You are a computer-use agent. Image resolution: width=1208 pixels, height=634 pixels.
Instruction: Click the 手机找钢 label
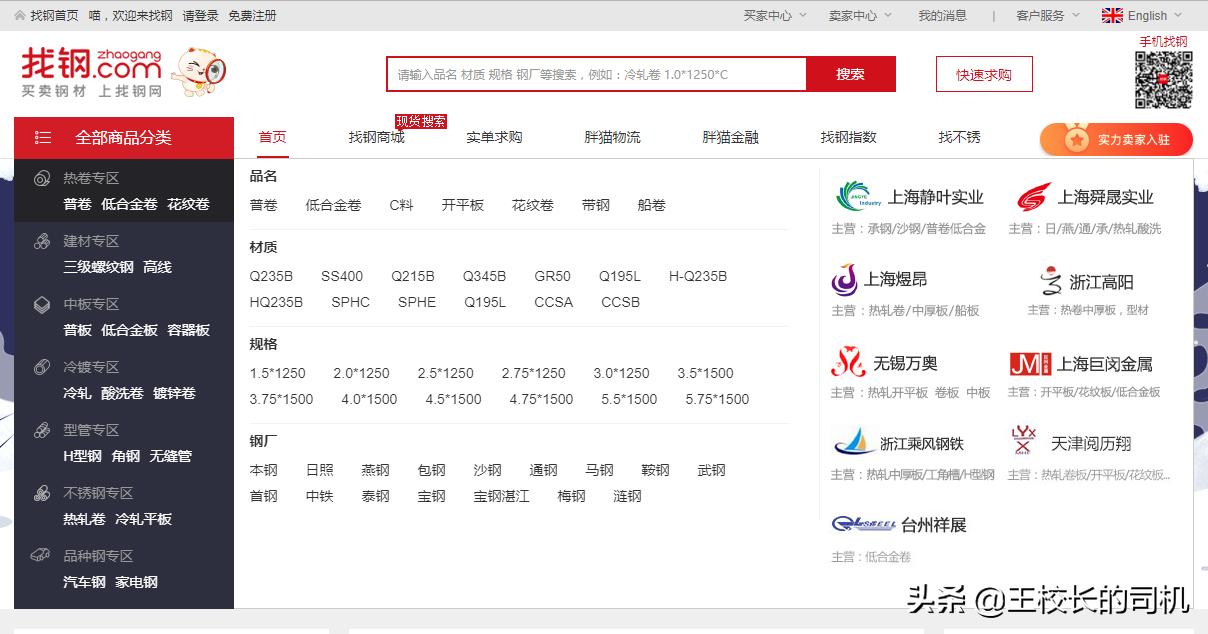(x=1163, y=42)
